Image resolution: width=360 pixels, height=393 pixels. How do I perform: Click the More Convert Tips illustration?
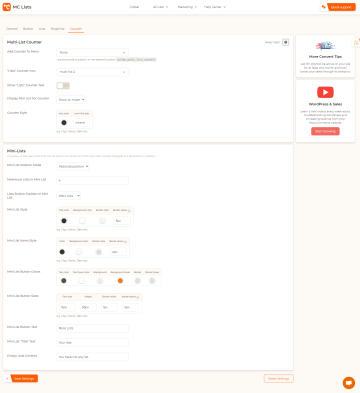coord(325,46)
